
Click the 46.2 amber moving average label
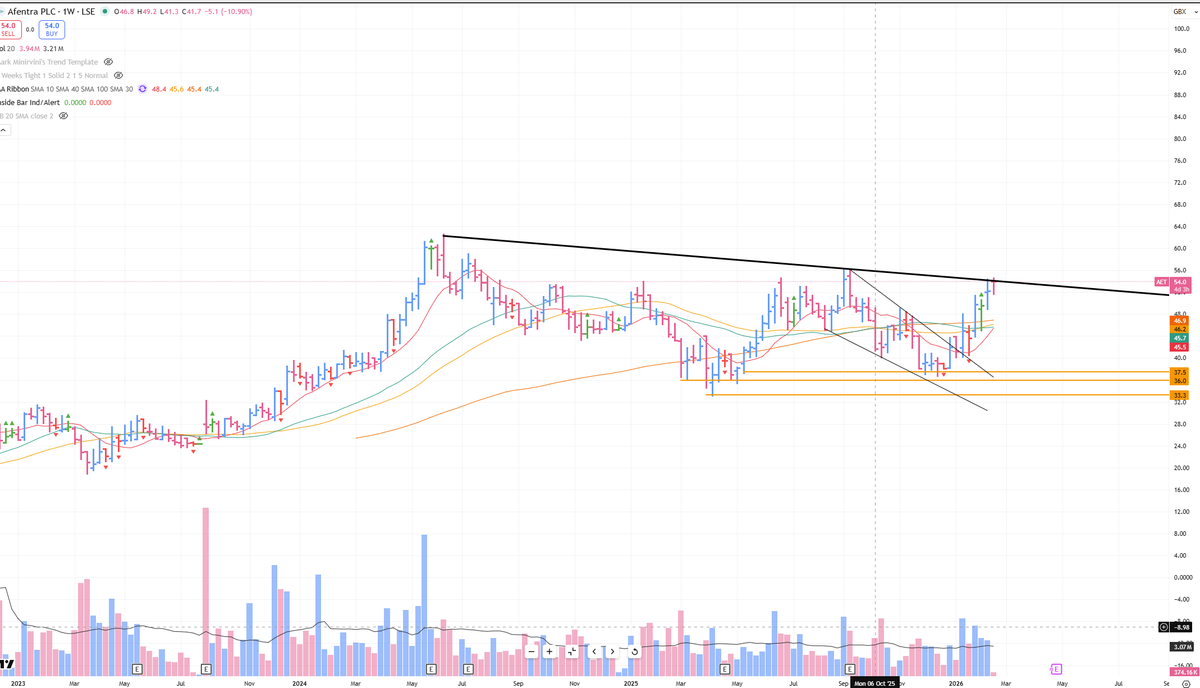(1179, 329)
